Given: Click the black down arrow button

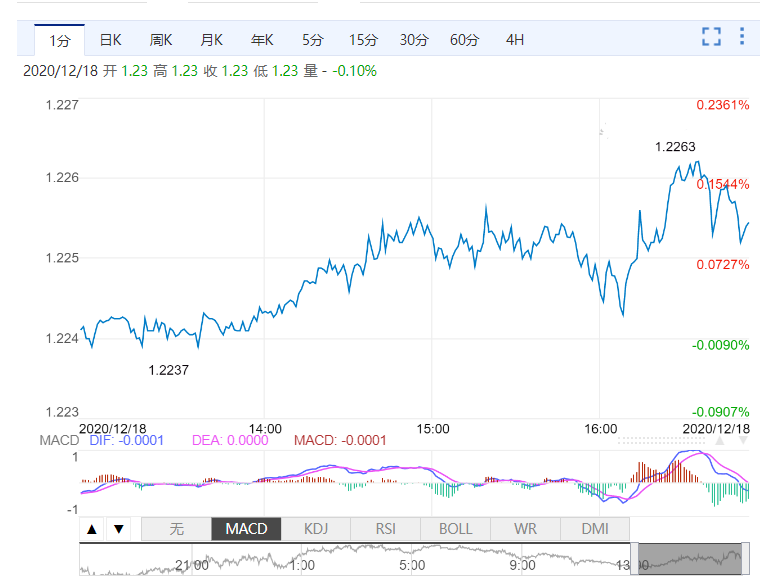Looking at the screenshot, I should tap(118, 529).
